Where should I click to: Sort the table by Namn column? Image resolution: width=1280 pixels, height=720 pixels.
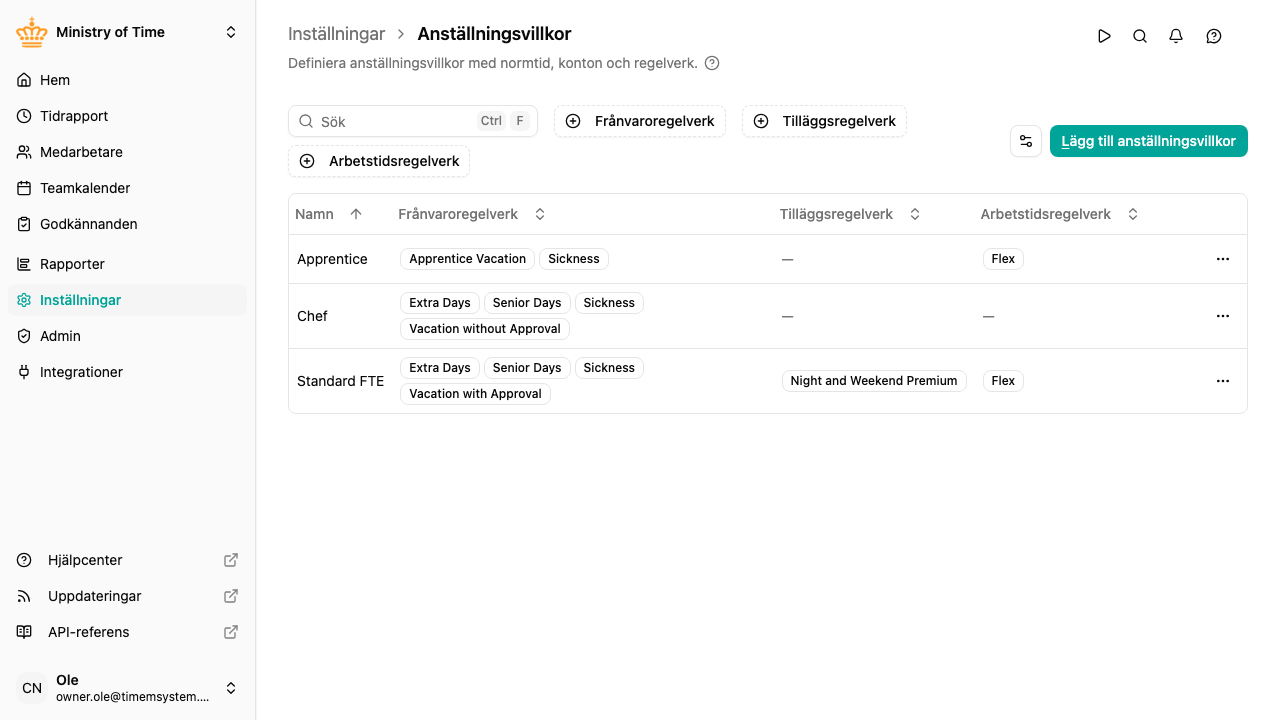pos(329,214)
